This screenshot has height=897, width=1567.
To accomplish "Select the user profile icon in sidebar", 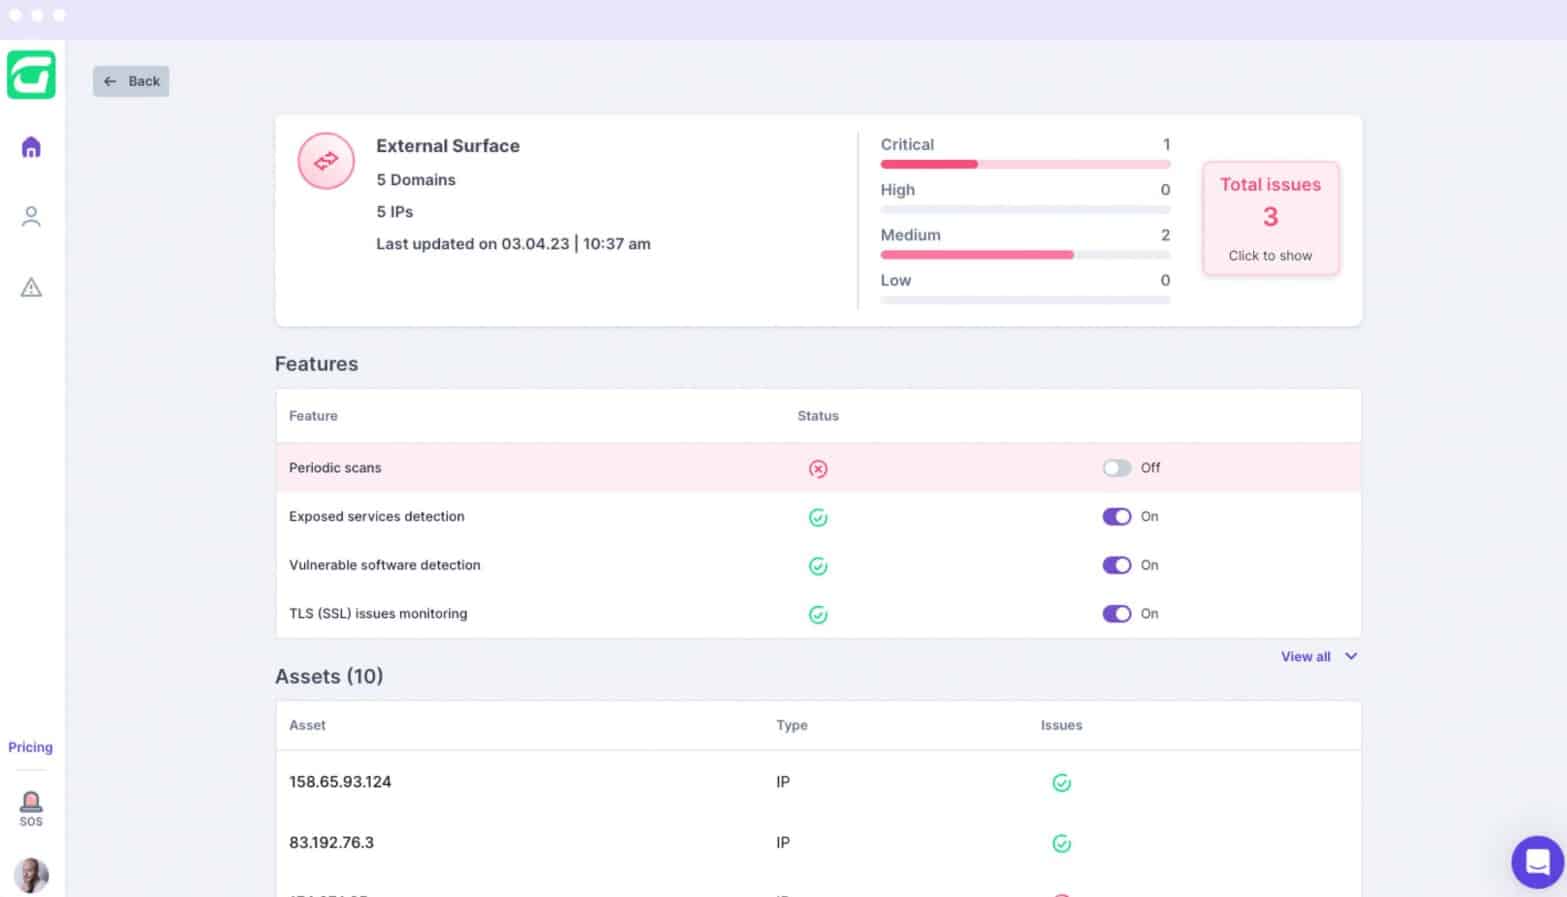I will click(x=31, y=216).
